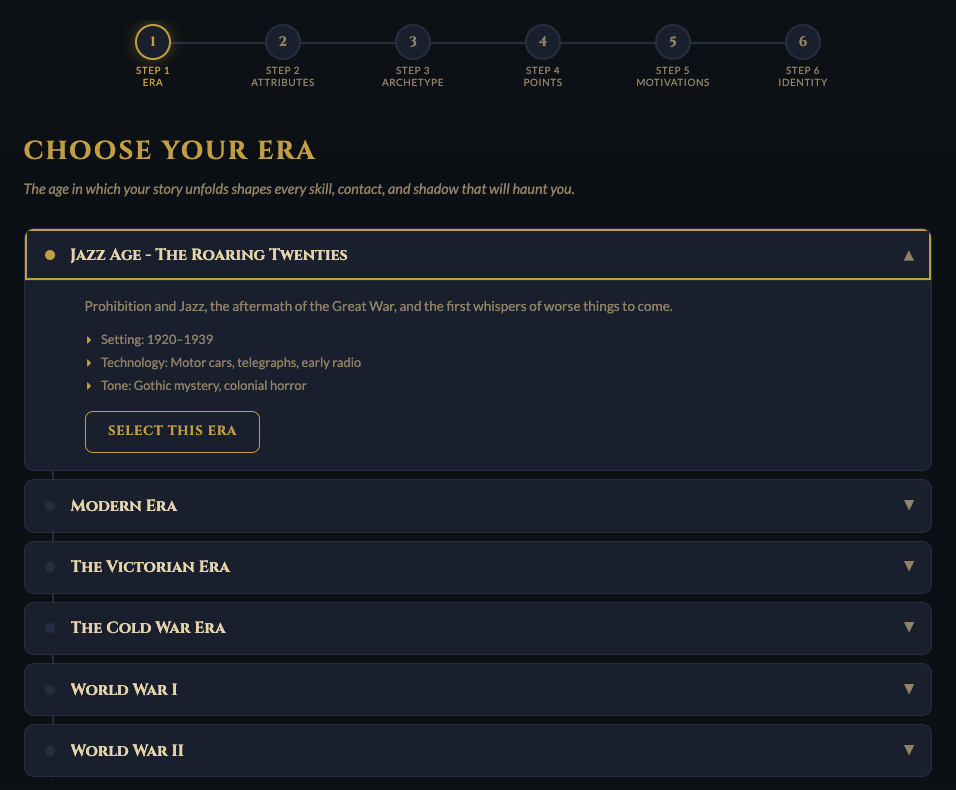Expand the Modern Era chevron
This screenshot has height=790, width=956.
tap(908, 505)
